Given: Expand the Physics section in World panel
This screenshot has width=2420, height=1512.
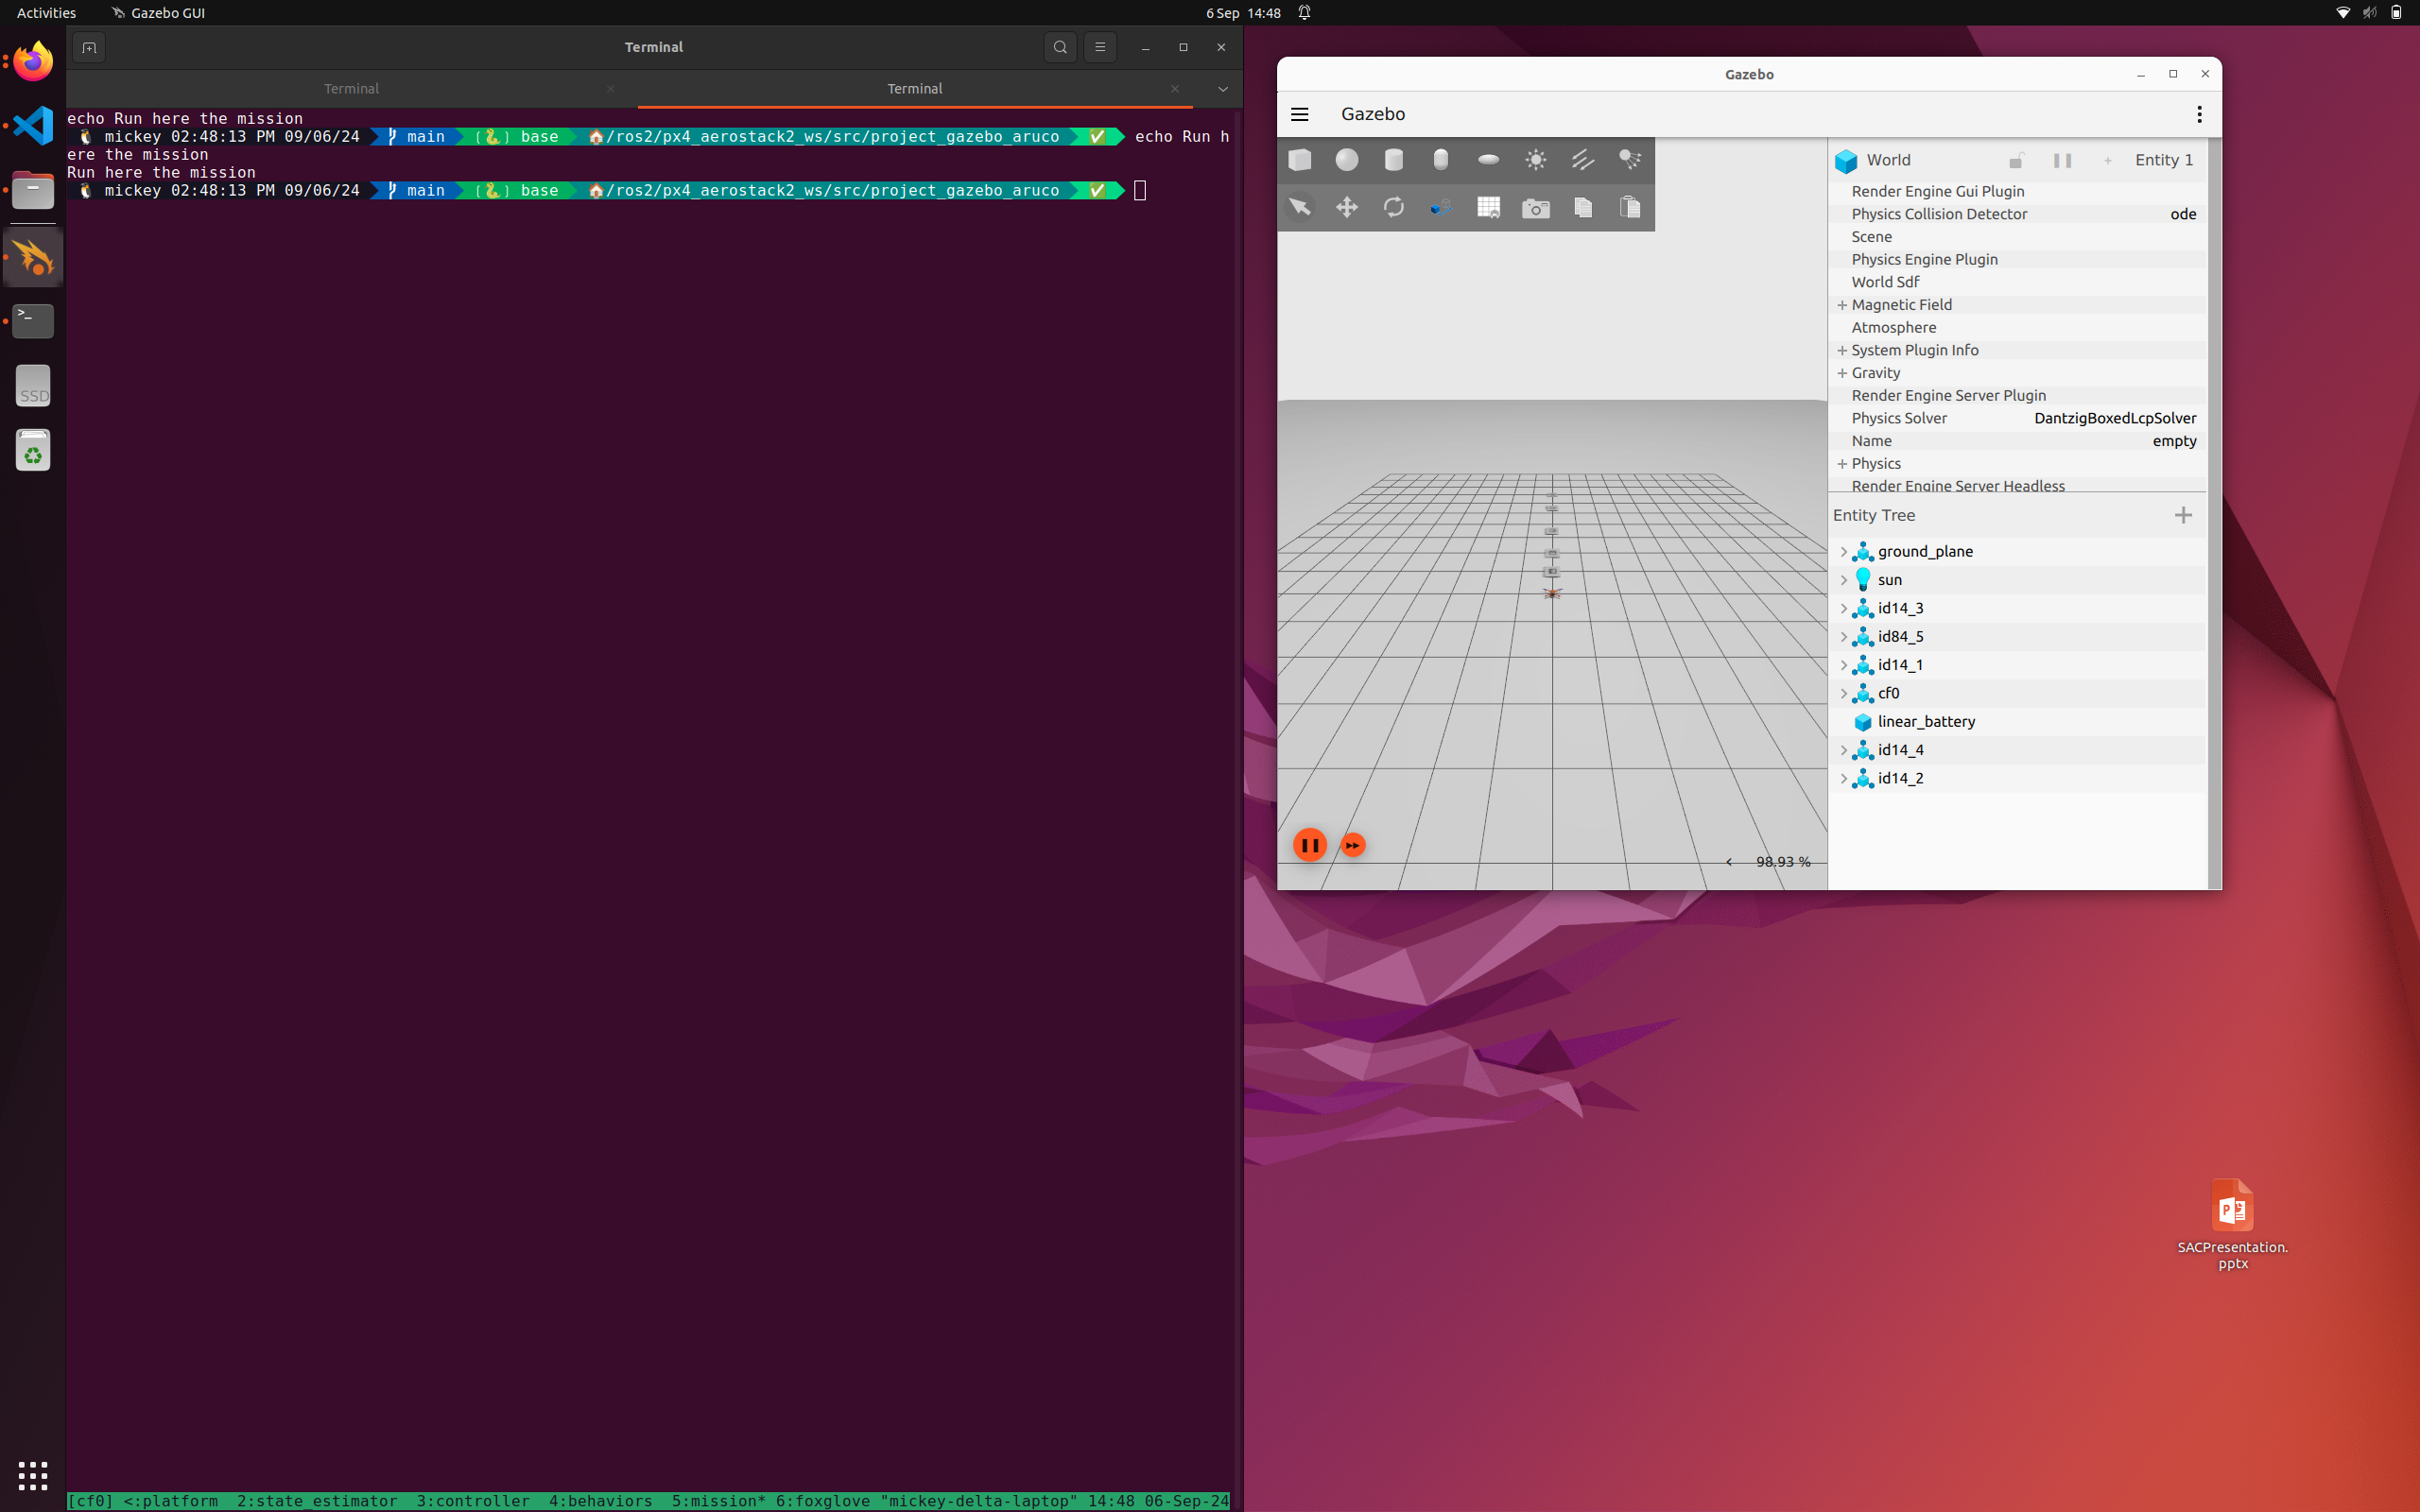Looking at the screenshot, I should tap(1843, 463).
